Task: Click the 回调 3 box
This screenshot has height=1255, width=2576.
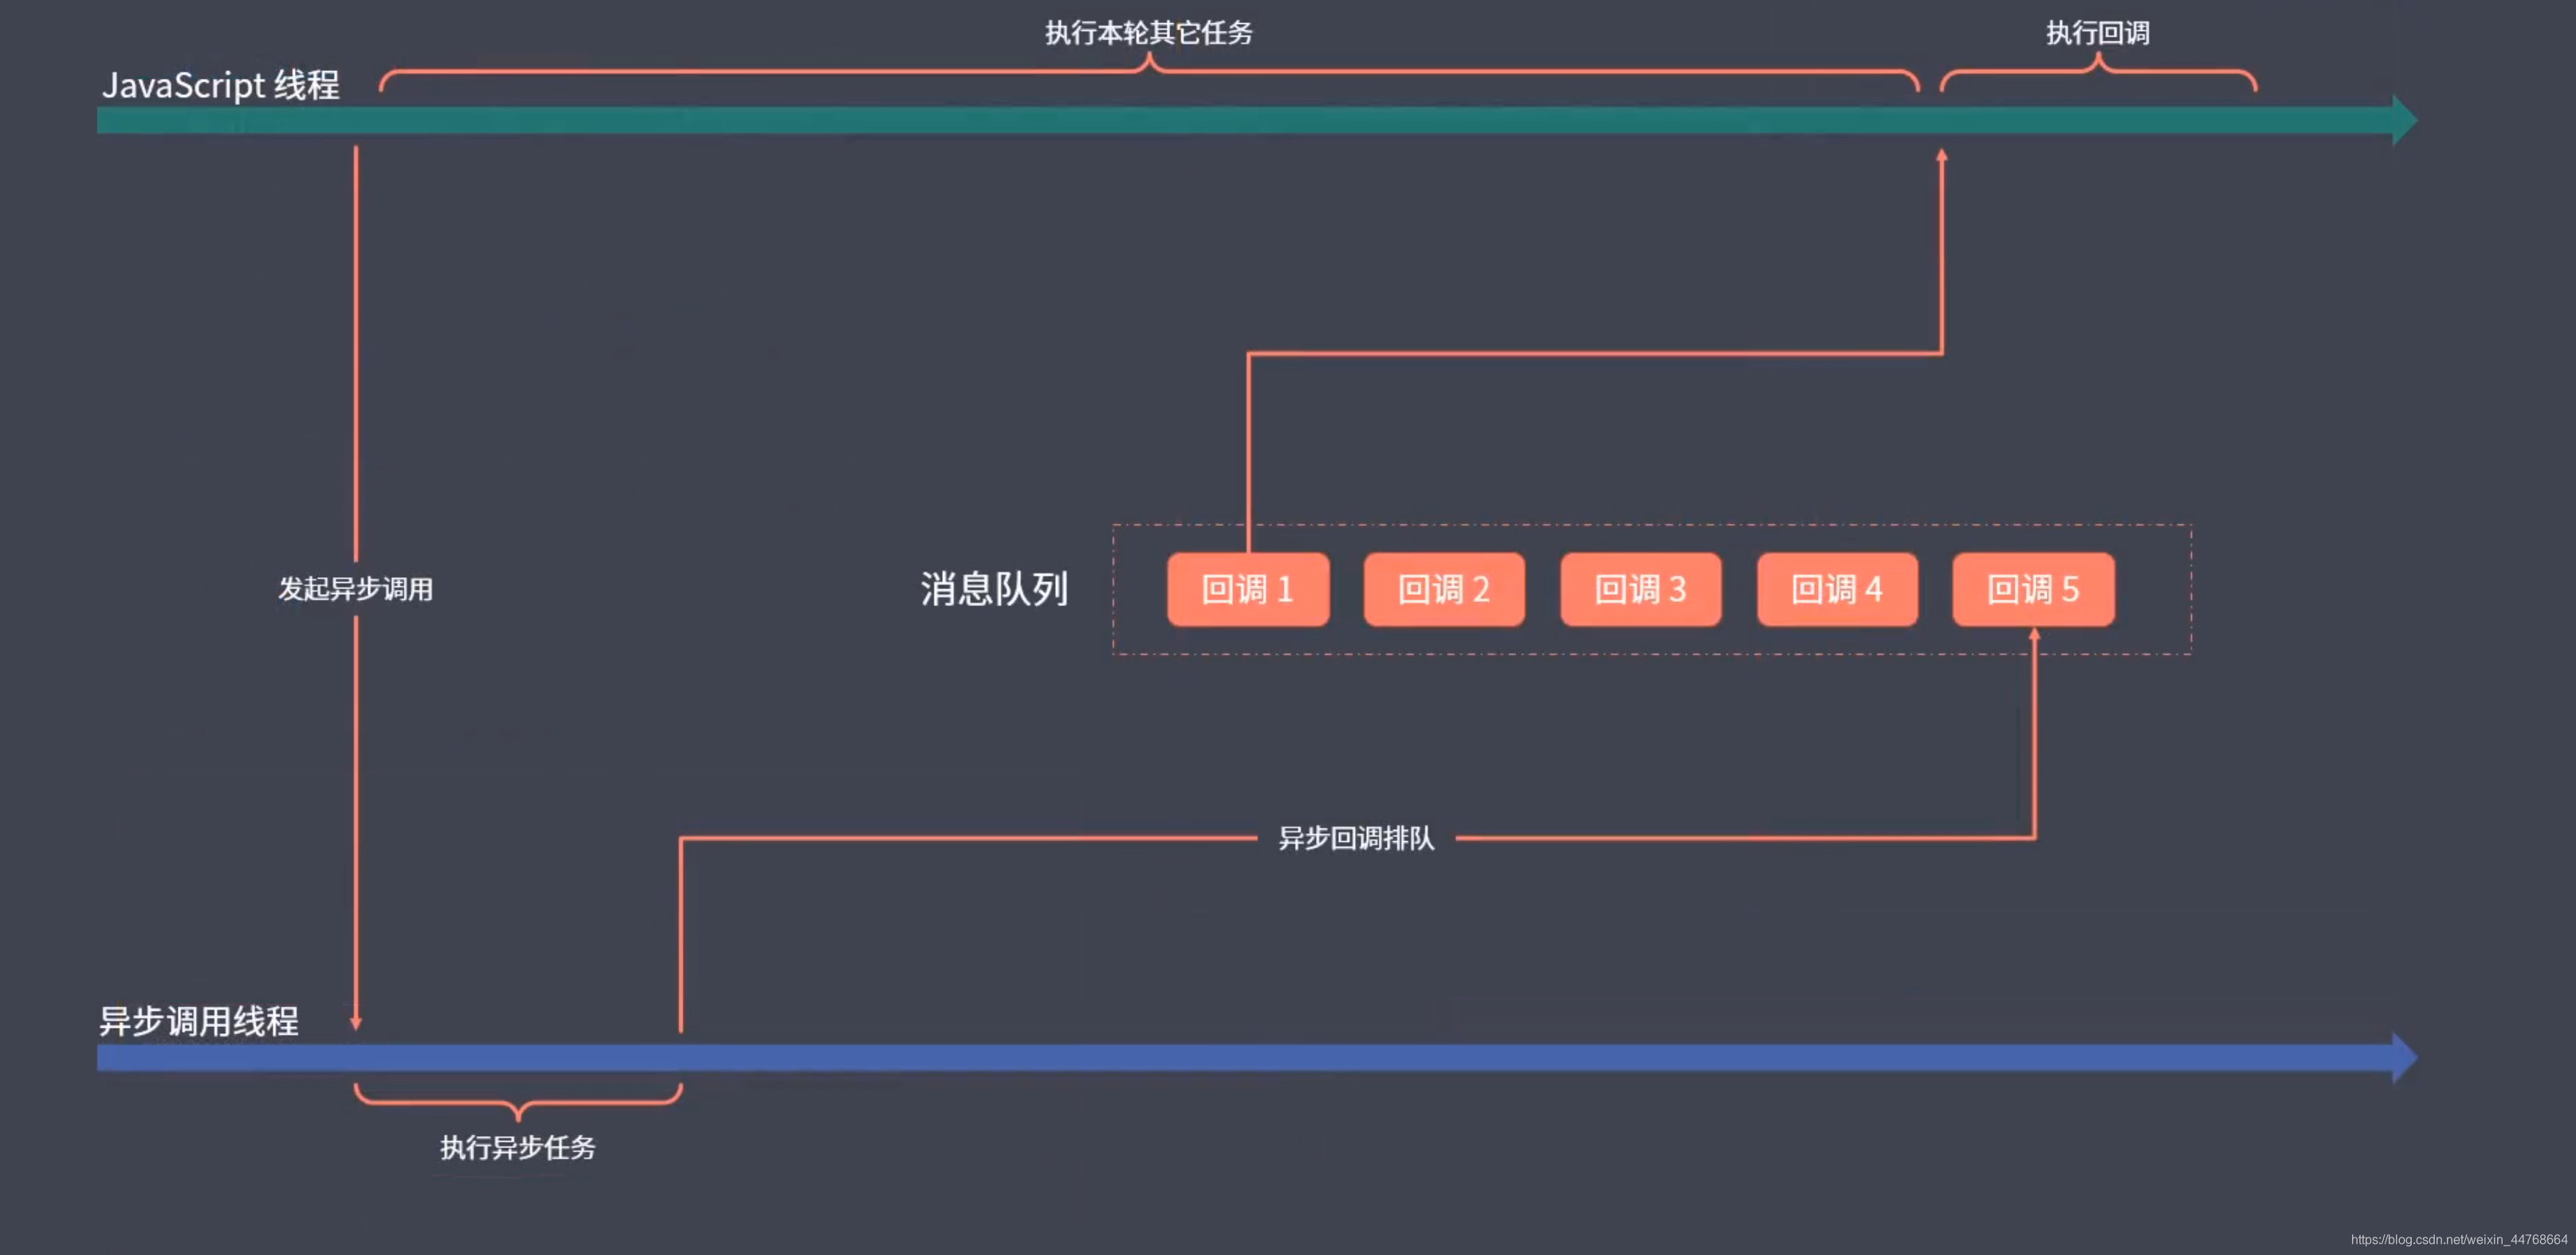Action: (1641, 590)
